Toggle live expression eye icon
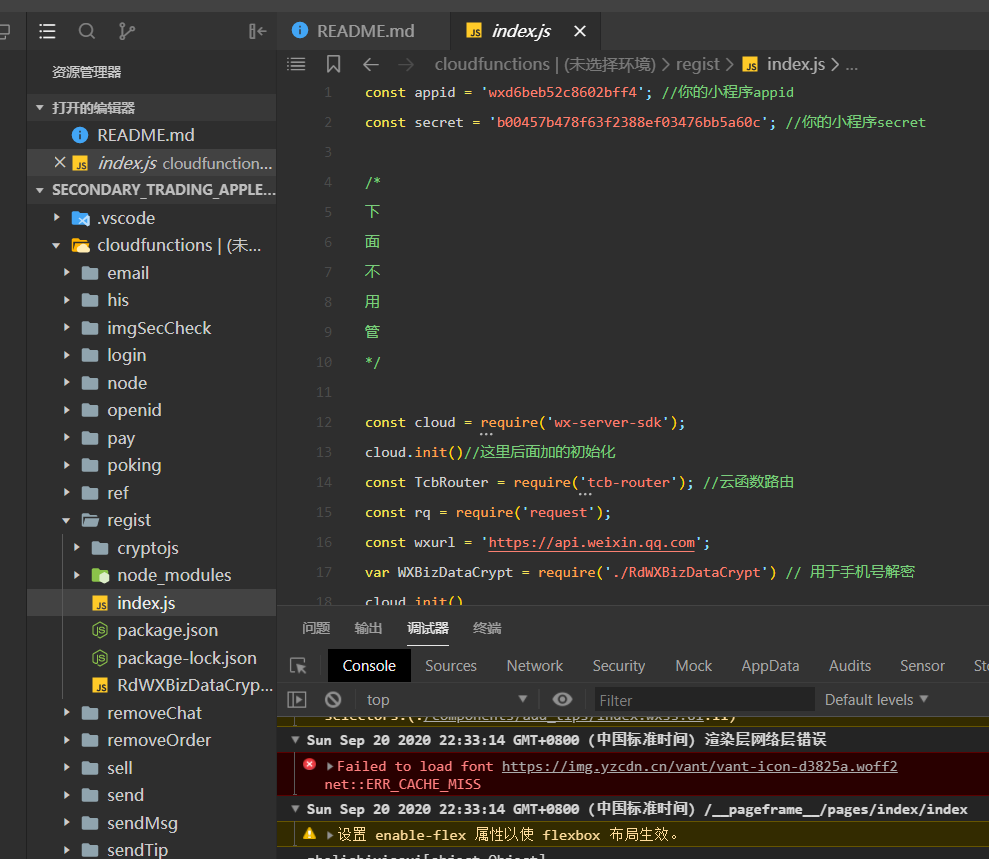The image size is (989, 859). tap(562, 699)
